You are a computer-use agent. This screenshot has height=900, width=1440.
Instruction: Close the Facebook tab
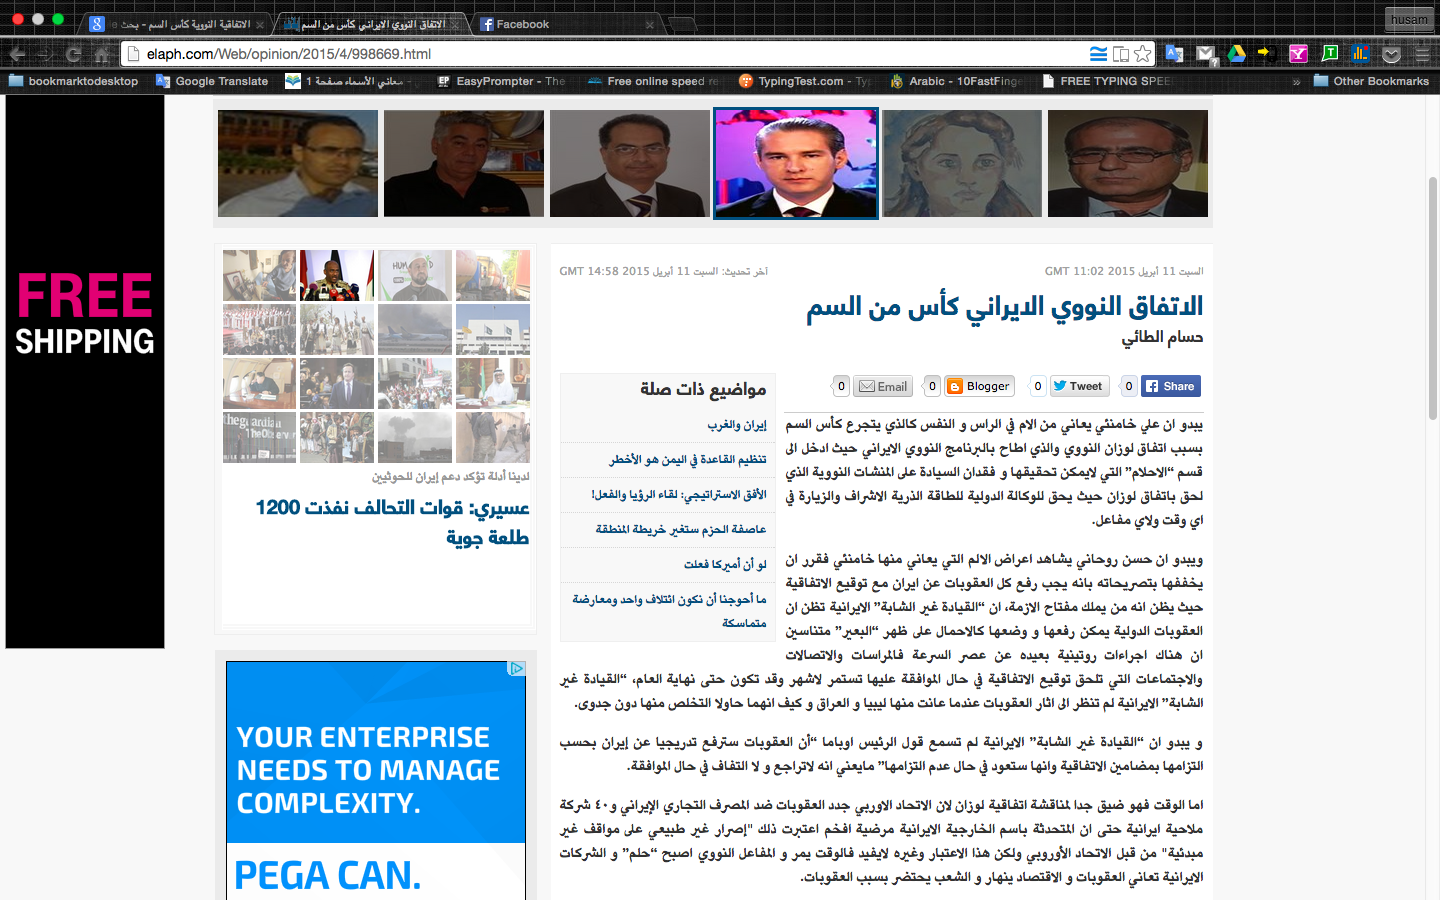(650, 24)
